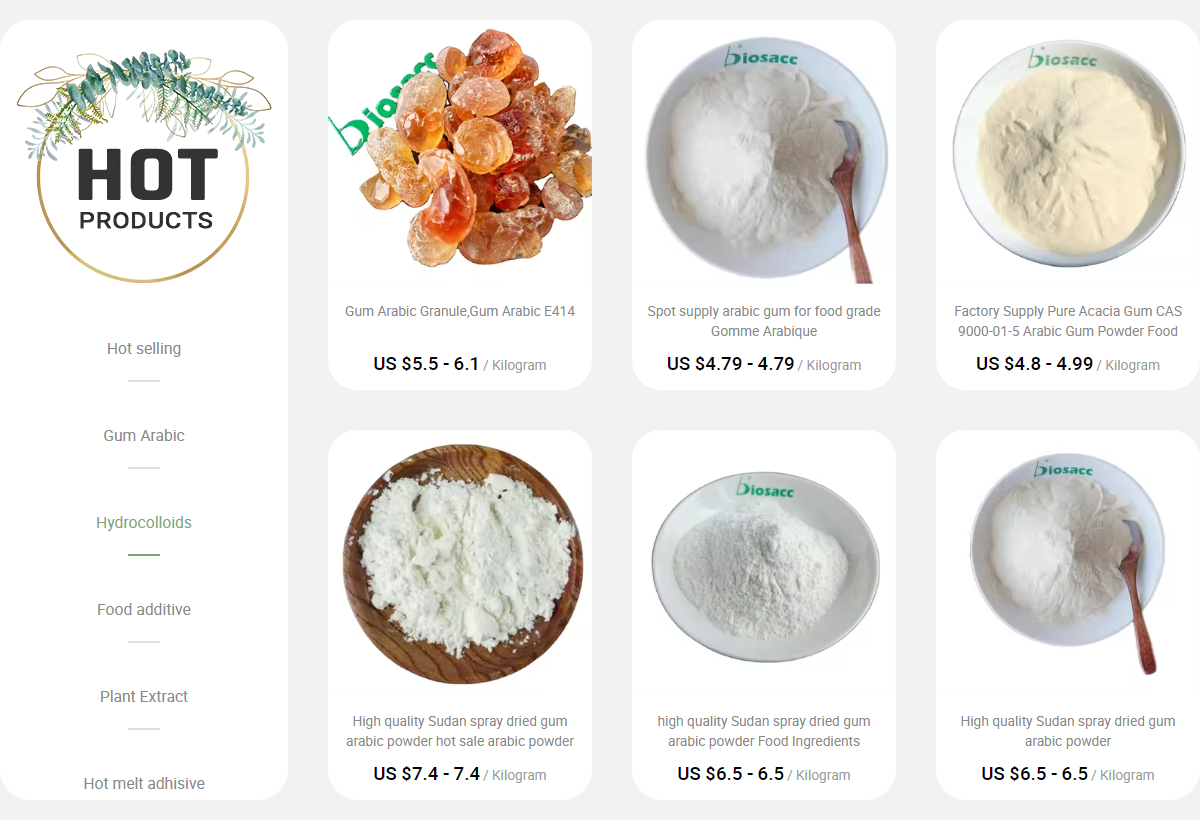Select the Hot selling category
1200x820 pixels.
(144, 349)
